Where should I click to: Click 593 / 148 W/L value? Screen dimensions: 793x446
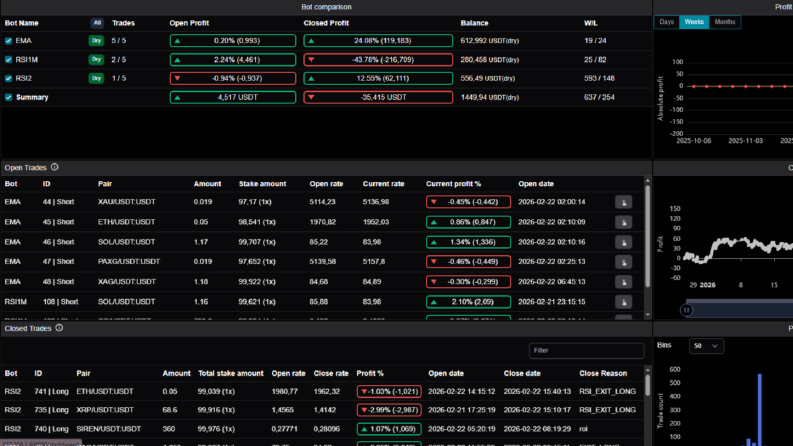pyautogui.click(x=599, y=78)
